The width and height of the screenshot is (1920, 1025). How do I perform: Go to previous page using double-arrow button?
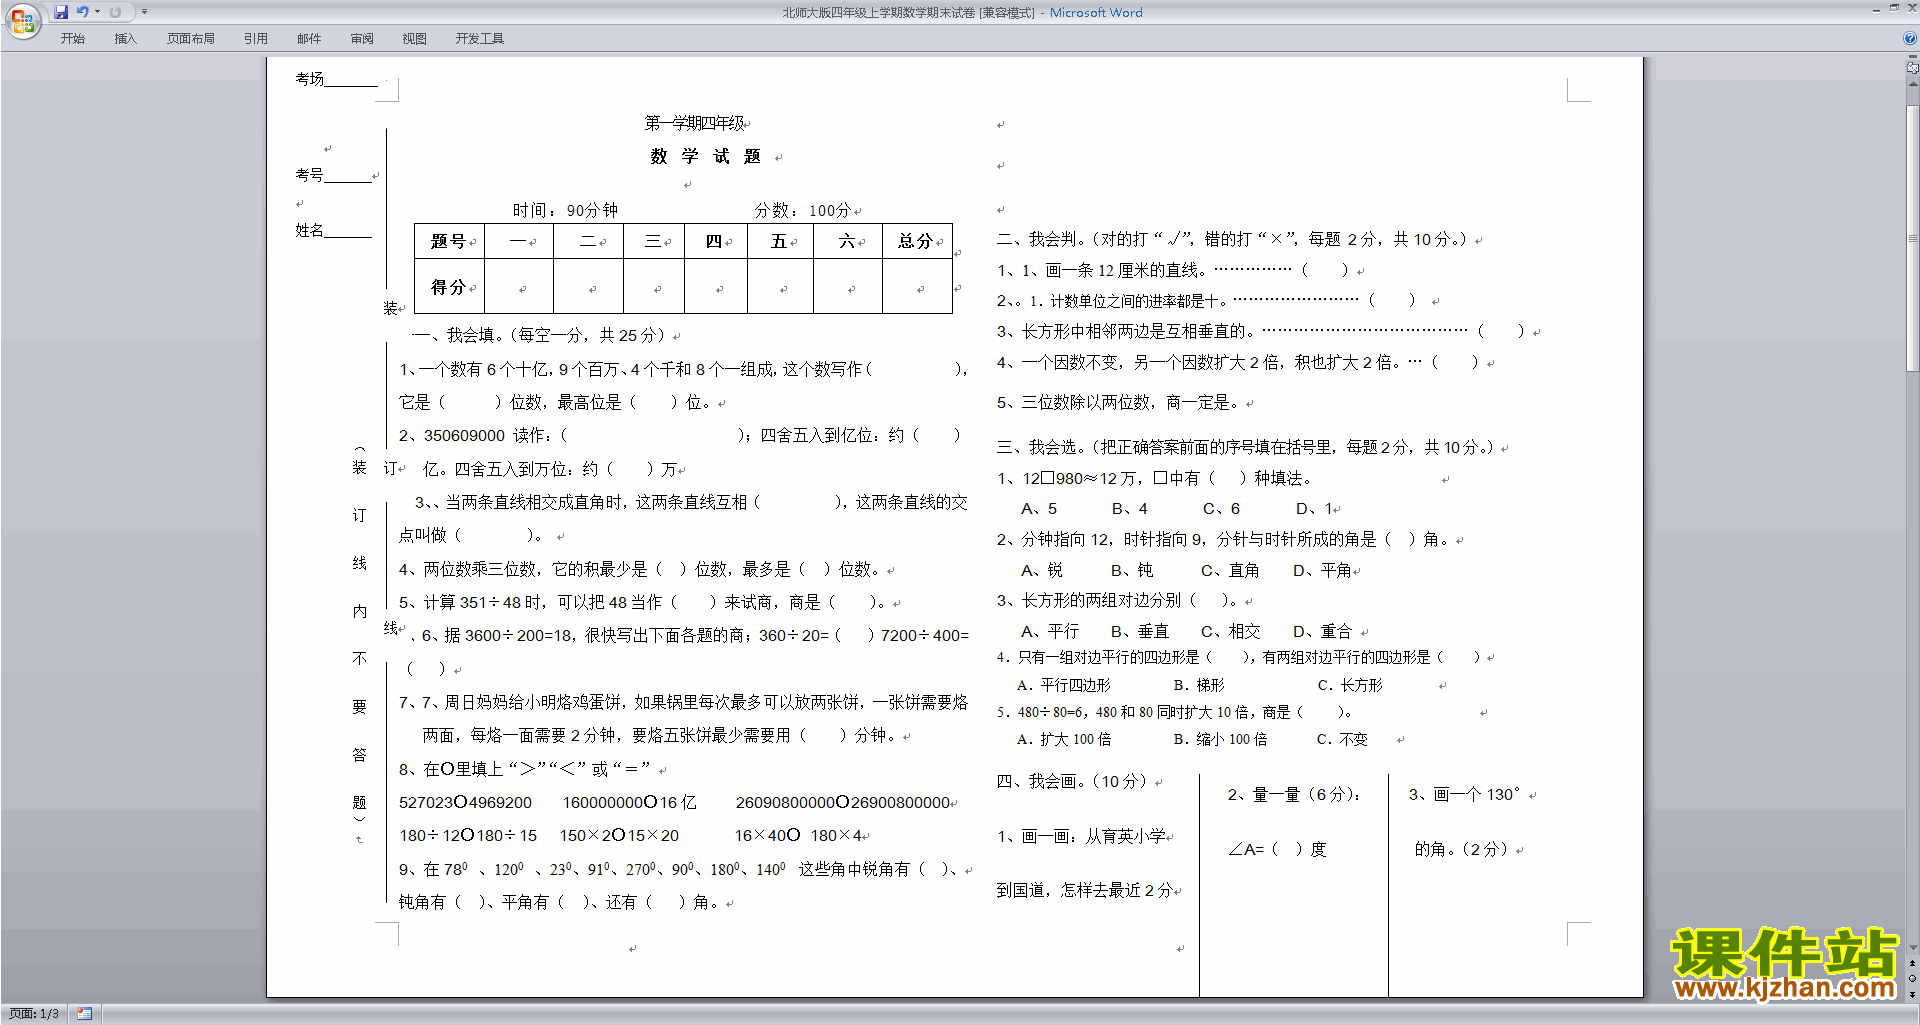(x=1913, y=964)
